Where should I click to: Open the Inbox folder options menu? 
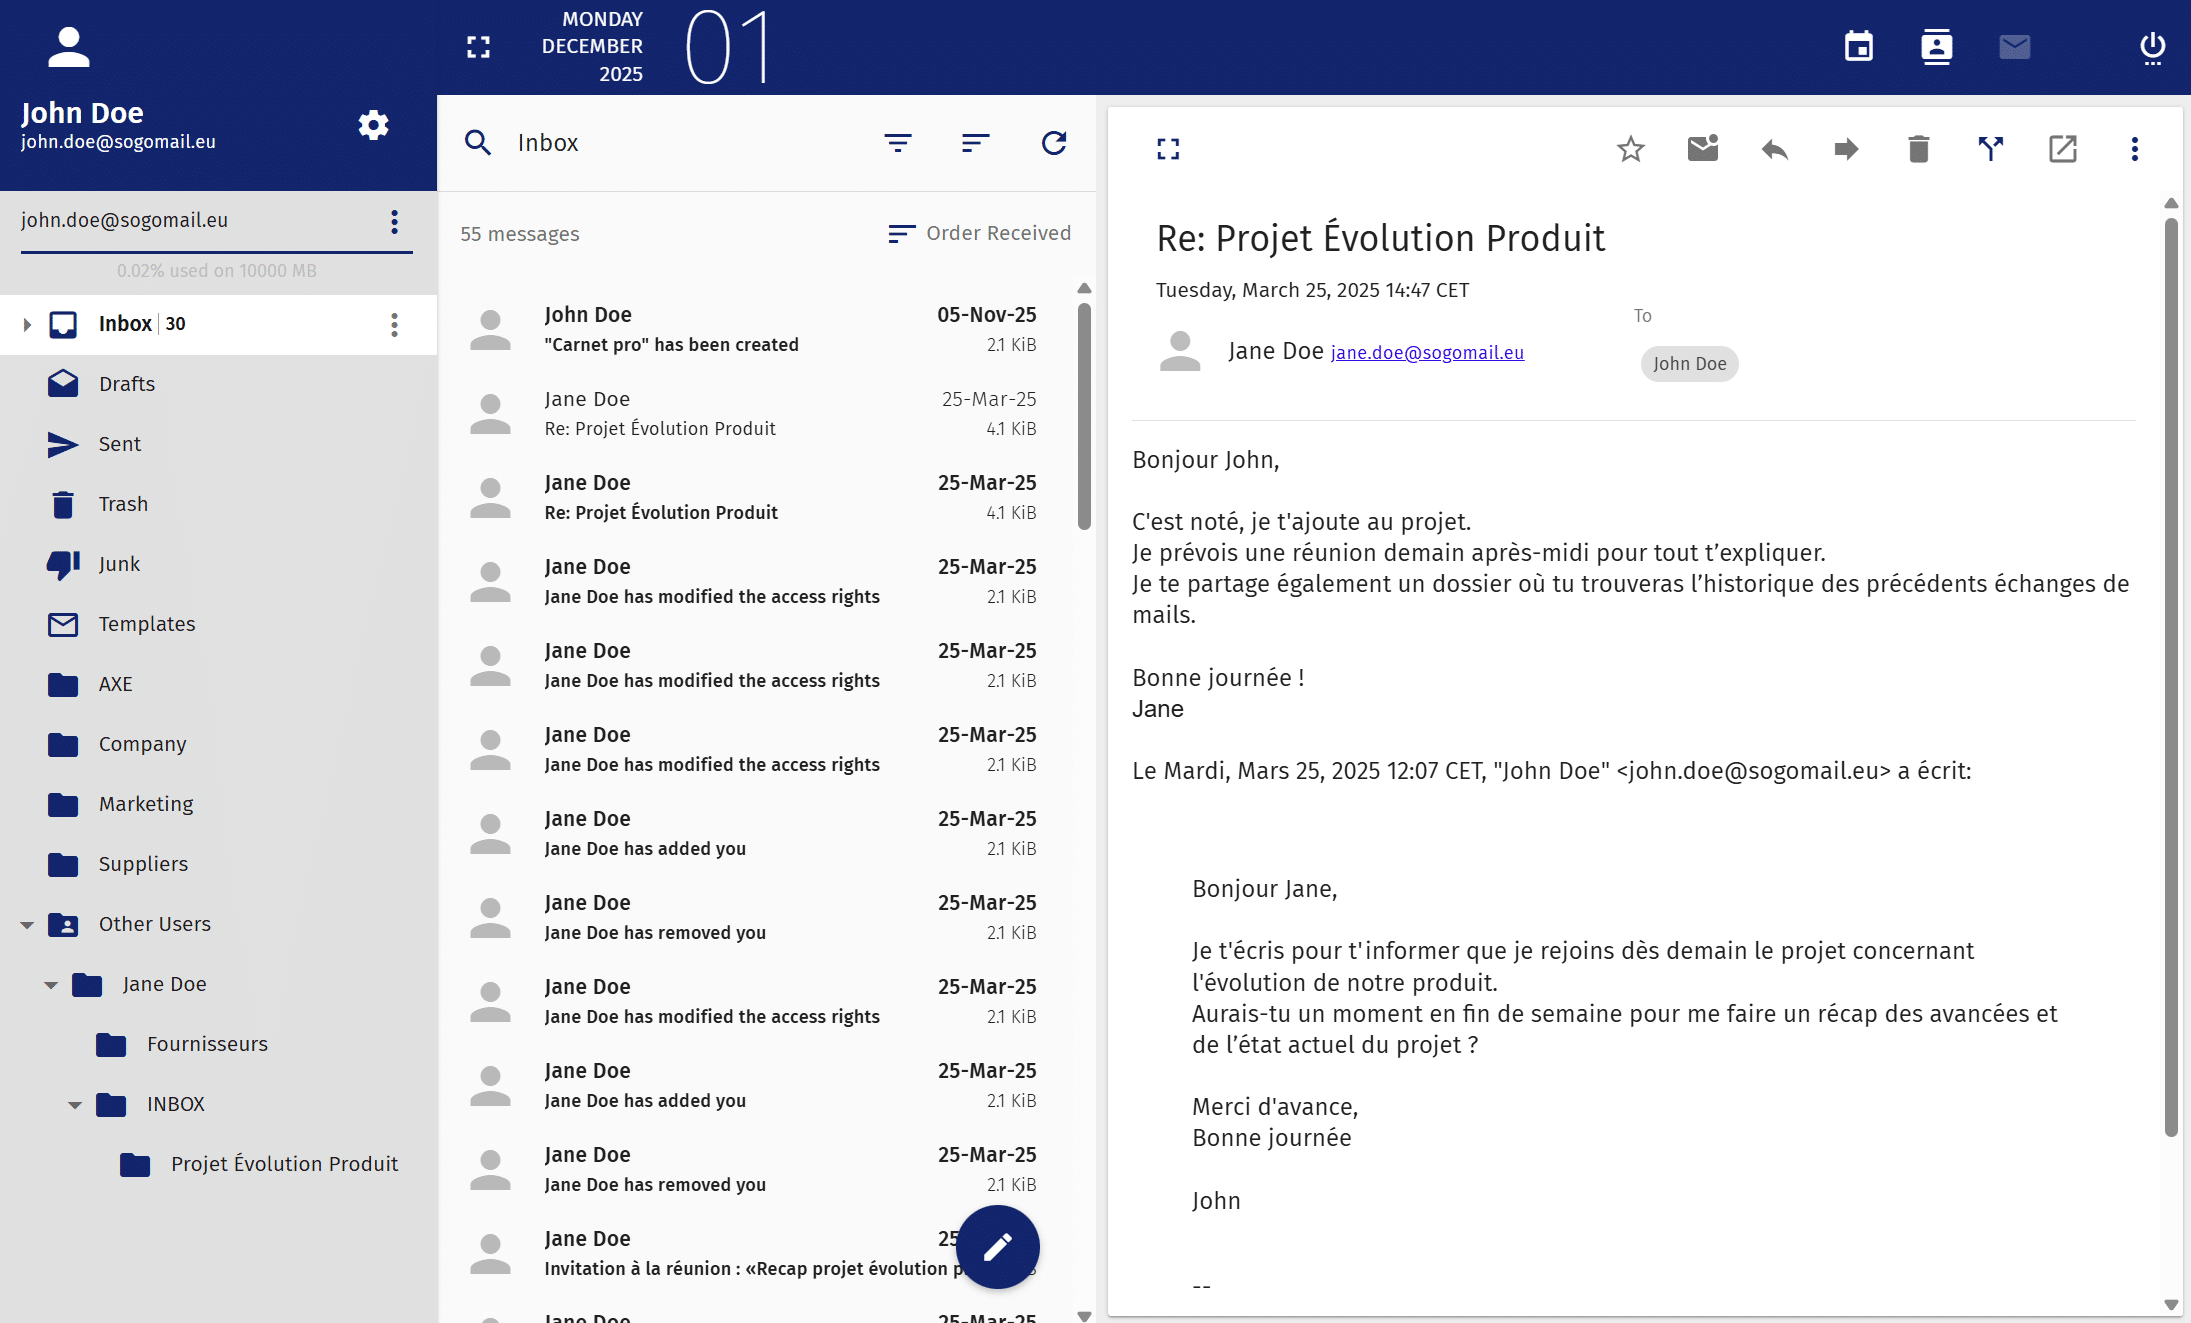(x=394, y=324)
